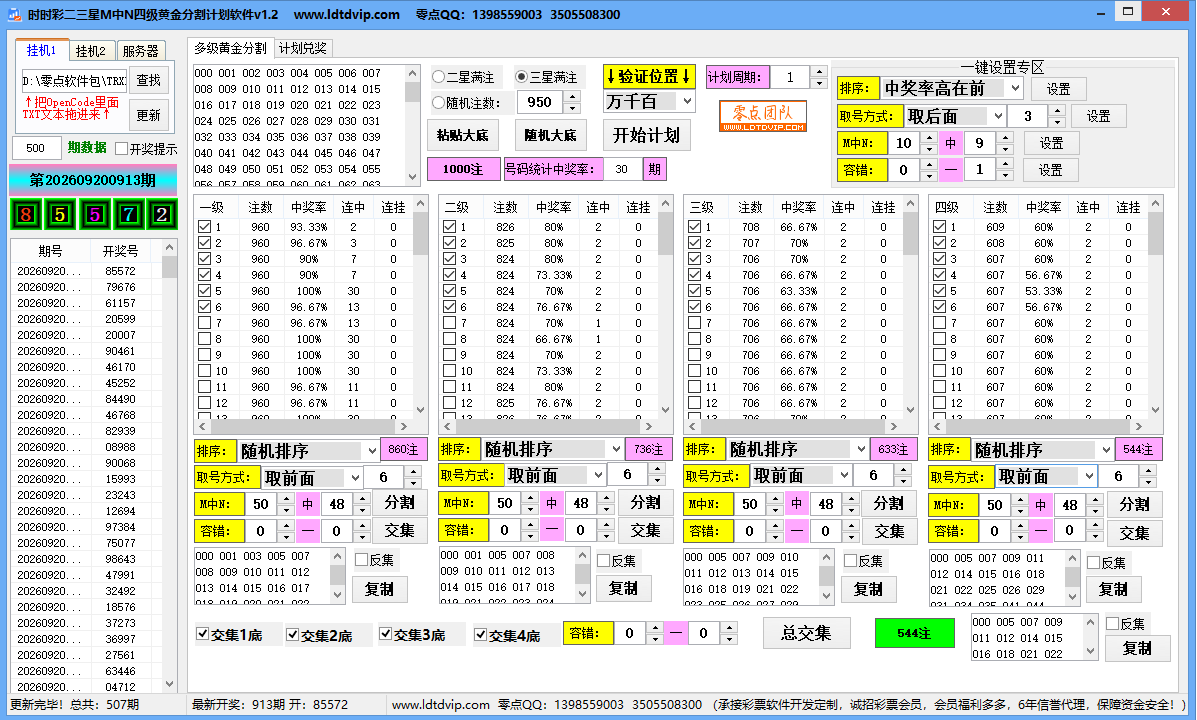Switch to the 计划兑奖 tab
This screenshot has width=1197, height=720.
point(302,48)
